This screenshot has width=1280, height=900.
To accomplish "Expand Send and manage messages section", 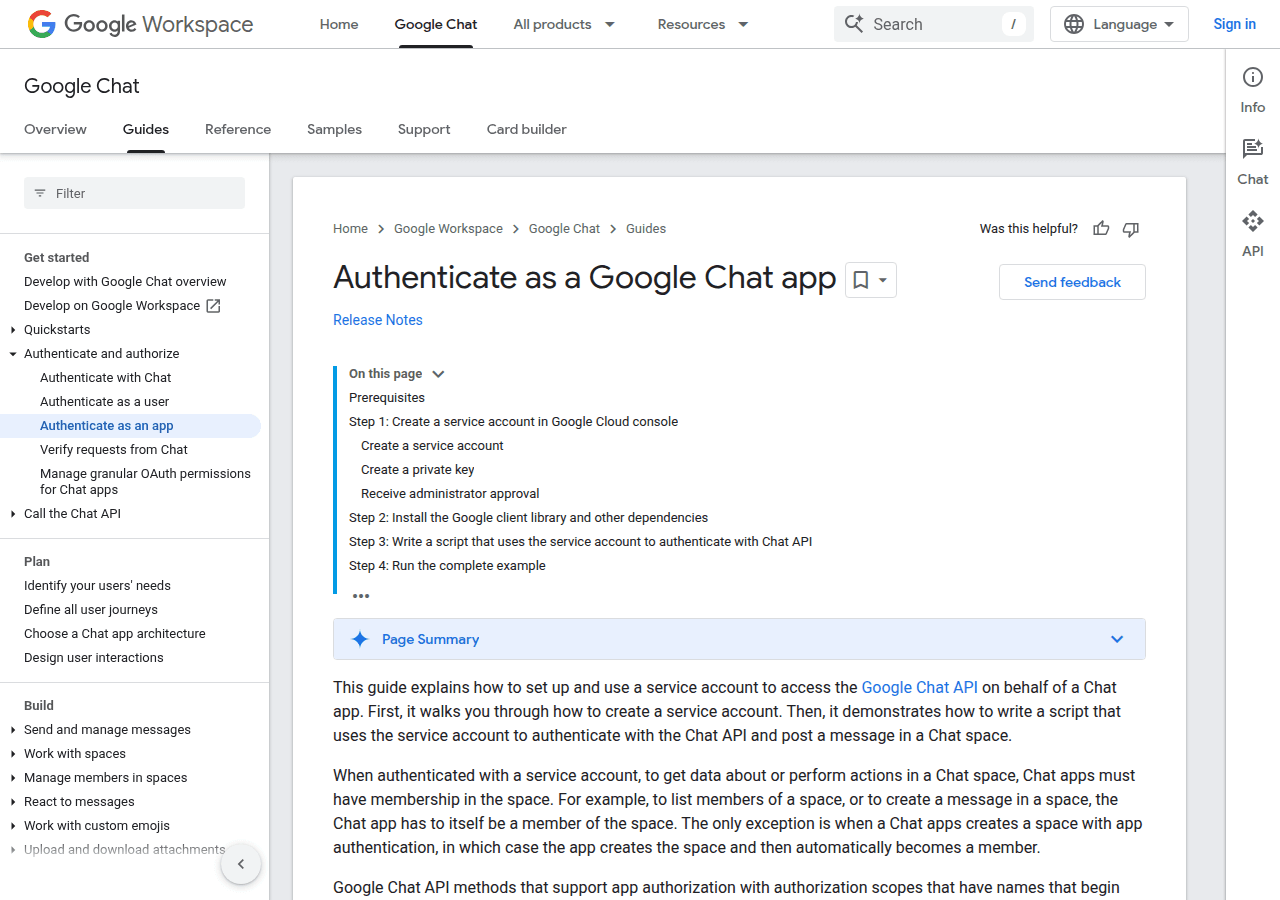I will pos(13,730).
